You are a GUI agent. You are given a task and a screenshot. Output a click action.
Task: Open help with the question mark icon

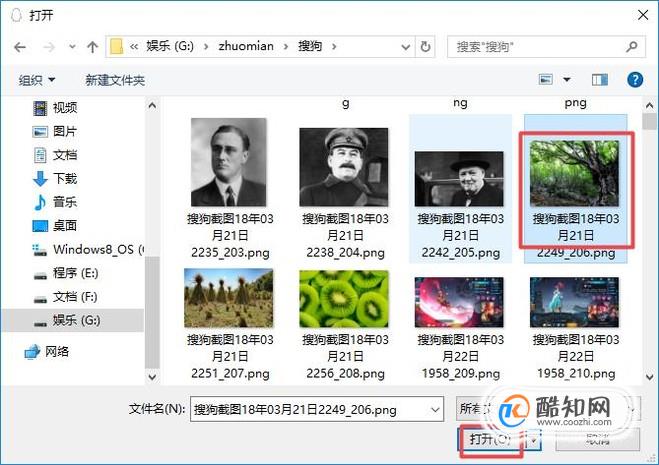point(635,79)
